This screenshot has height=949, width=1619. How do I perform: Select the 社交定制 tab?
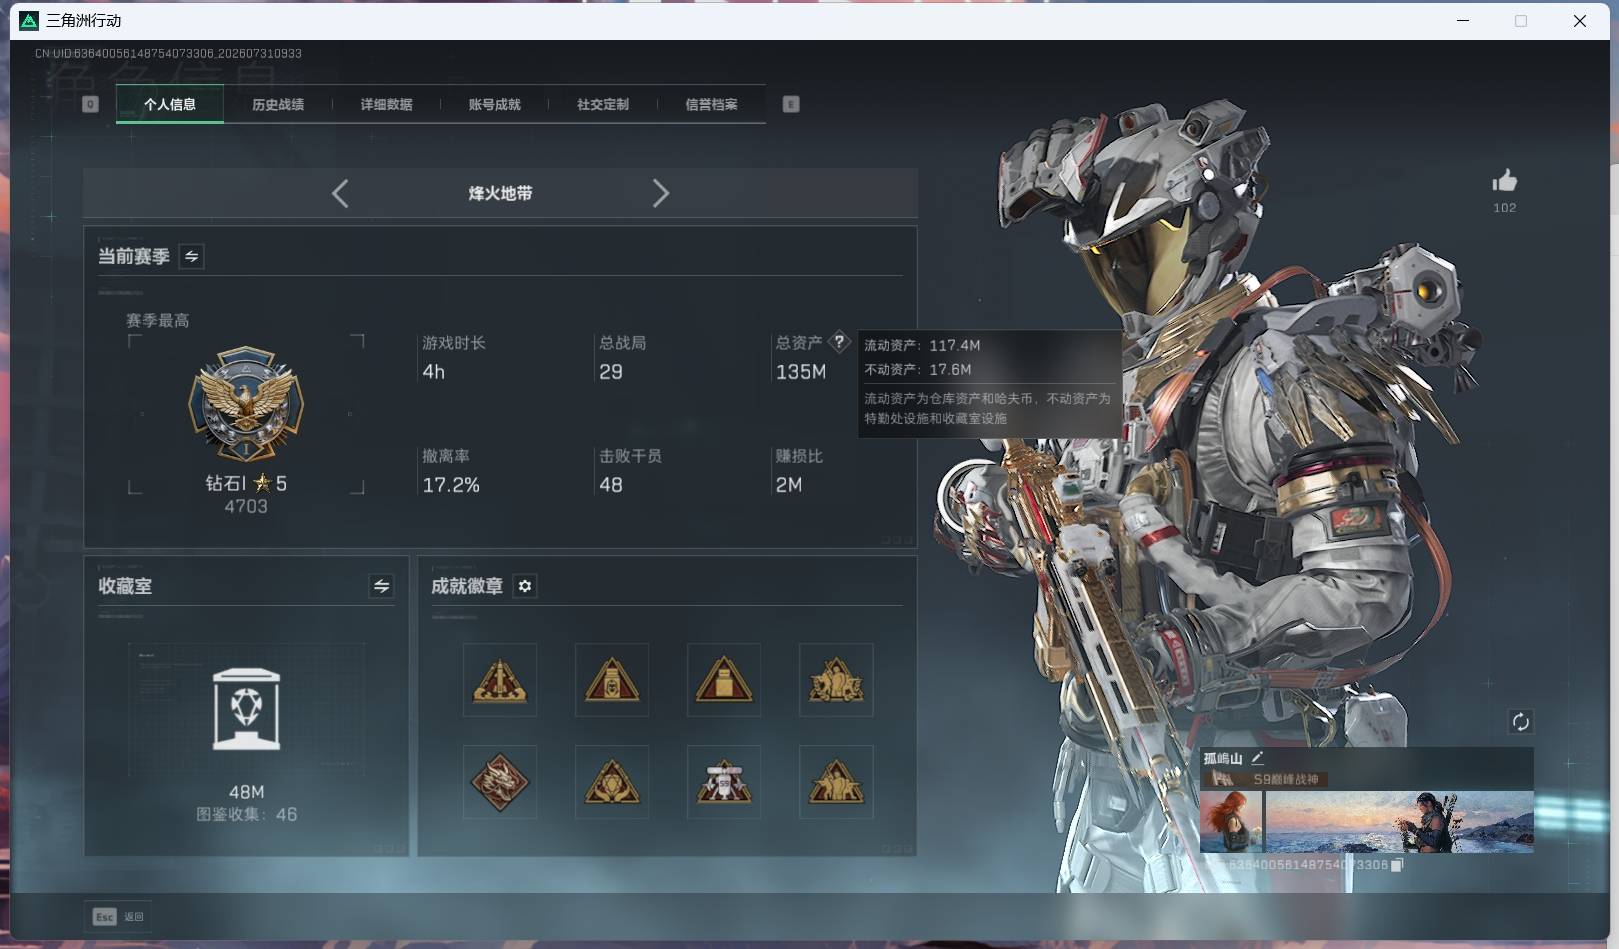(603, 104)
